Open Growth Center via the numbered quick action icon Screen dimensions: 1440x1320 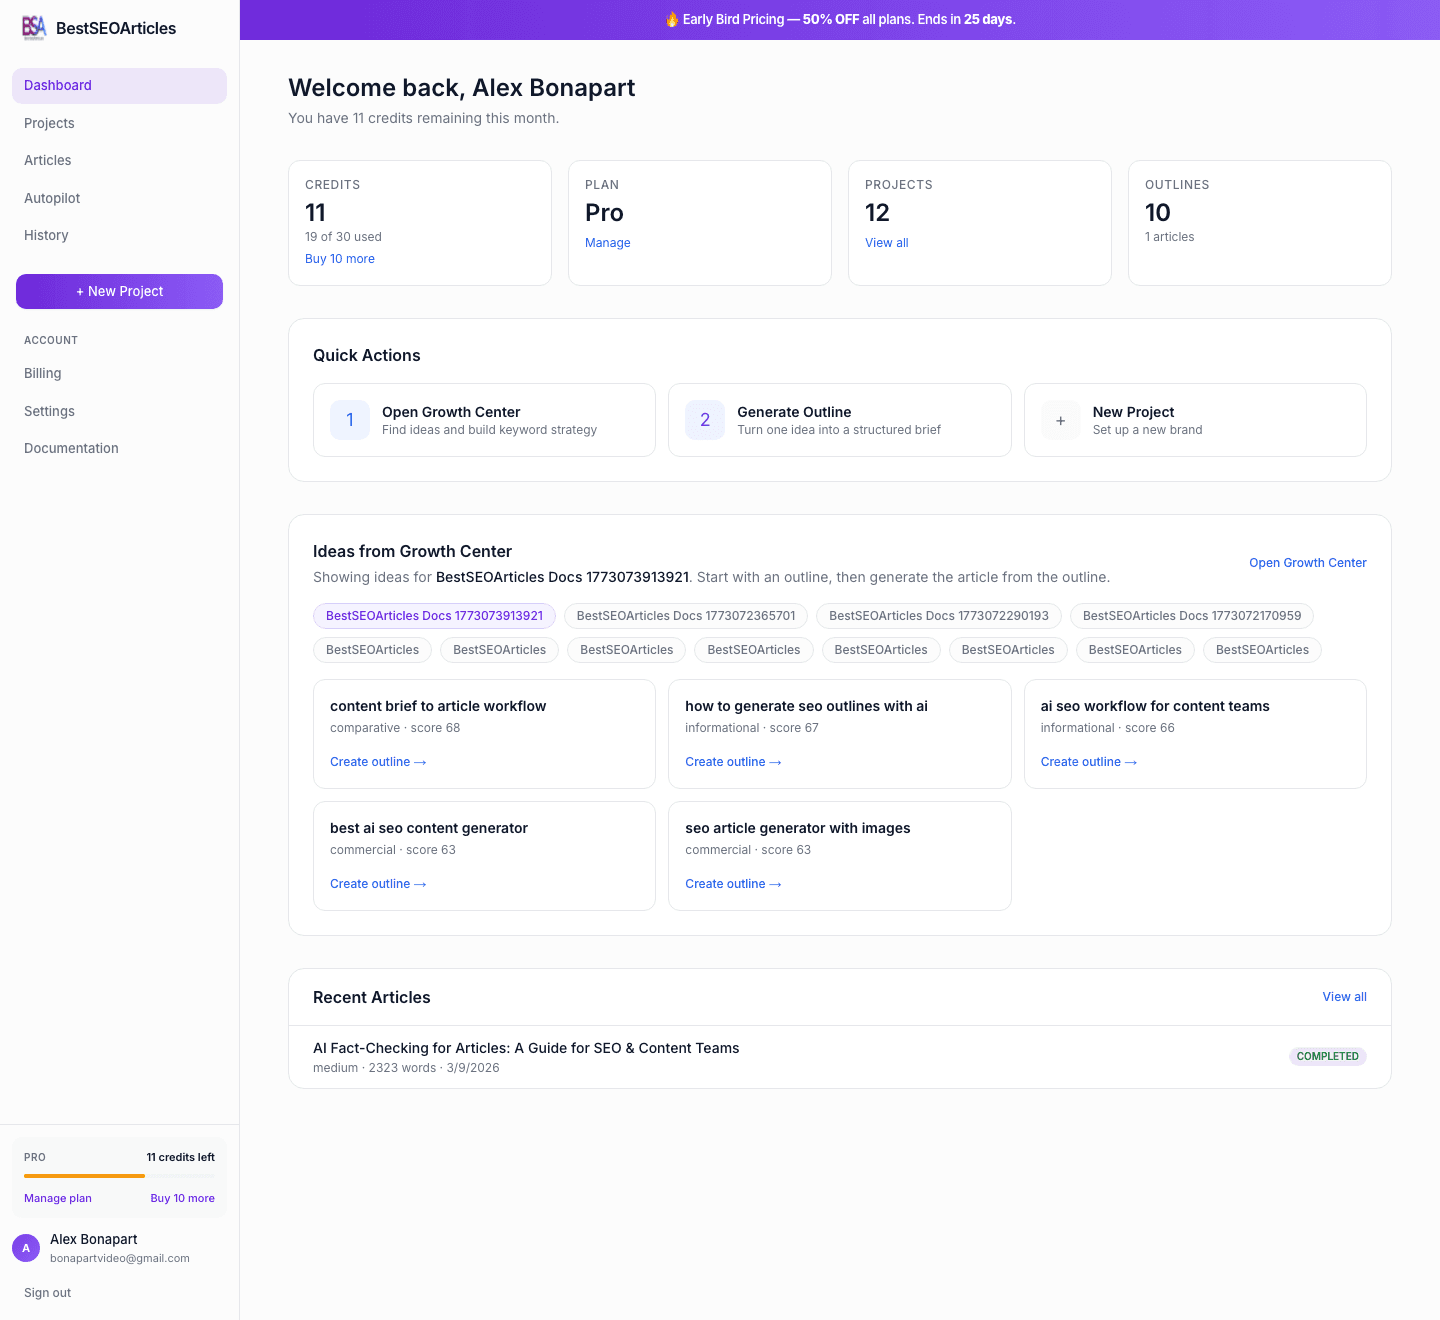(349, 420)
